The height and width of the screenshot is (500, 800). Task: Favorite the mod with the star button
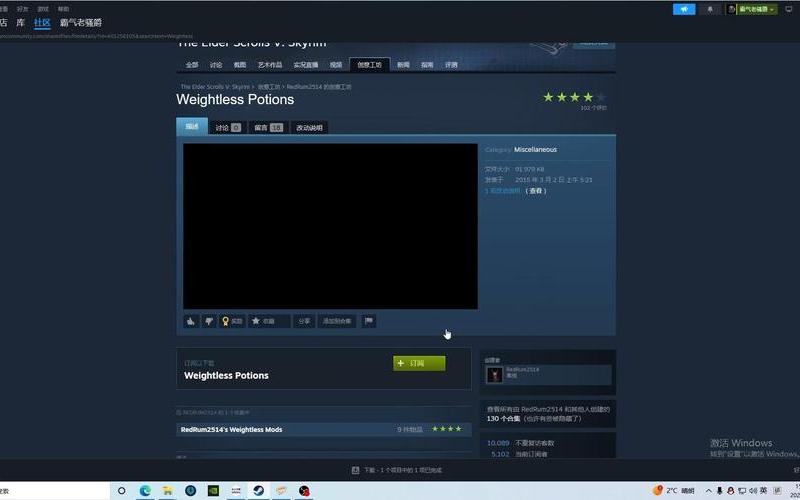point(269,321)
